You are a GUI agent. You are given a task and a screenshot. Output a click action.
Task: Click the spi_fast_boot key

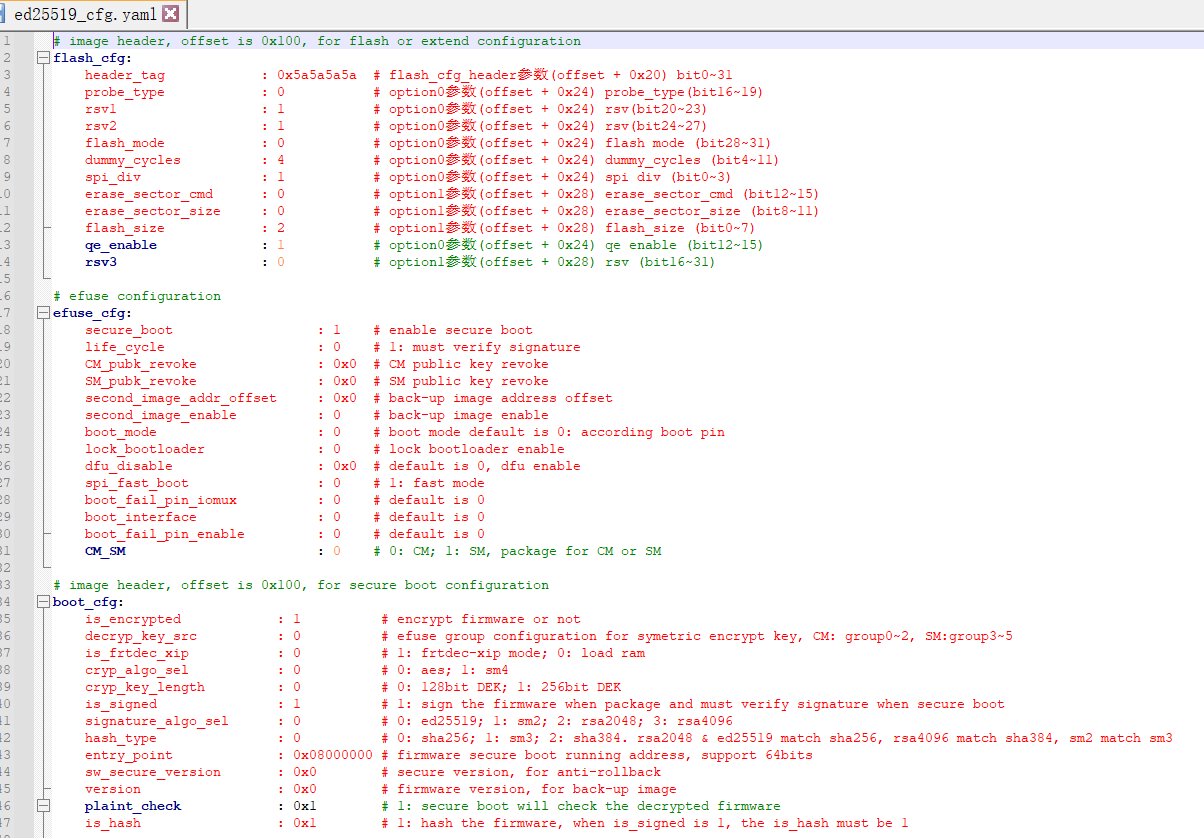click(137, 483)
